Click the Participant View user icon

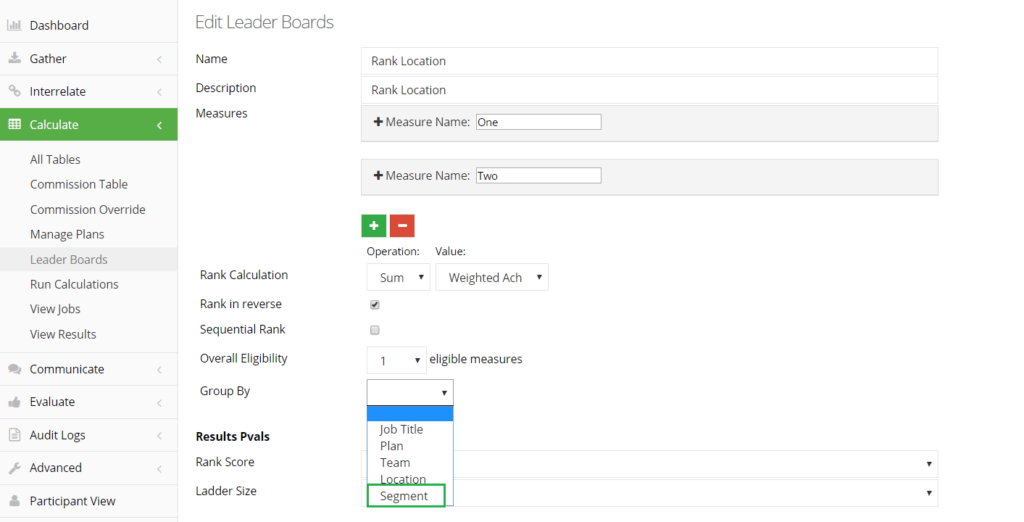tap(14, 500)
